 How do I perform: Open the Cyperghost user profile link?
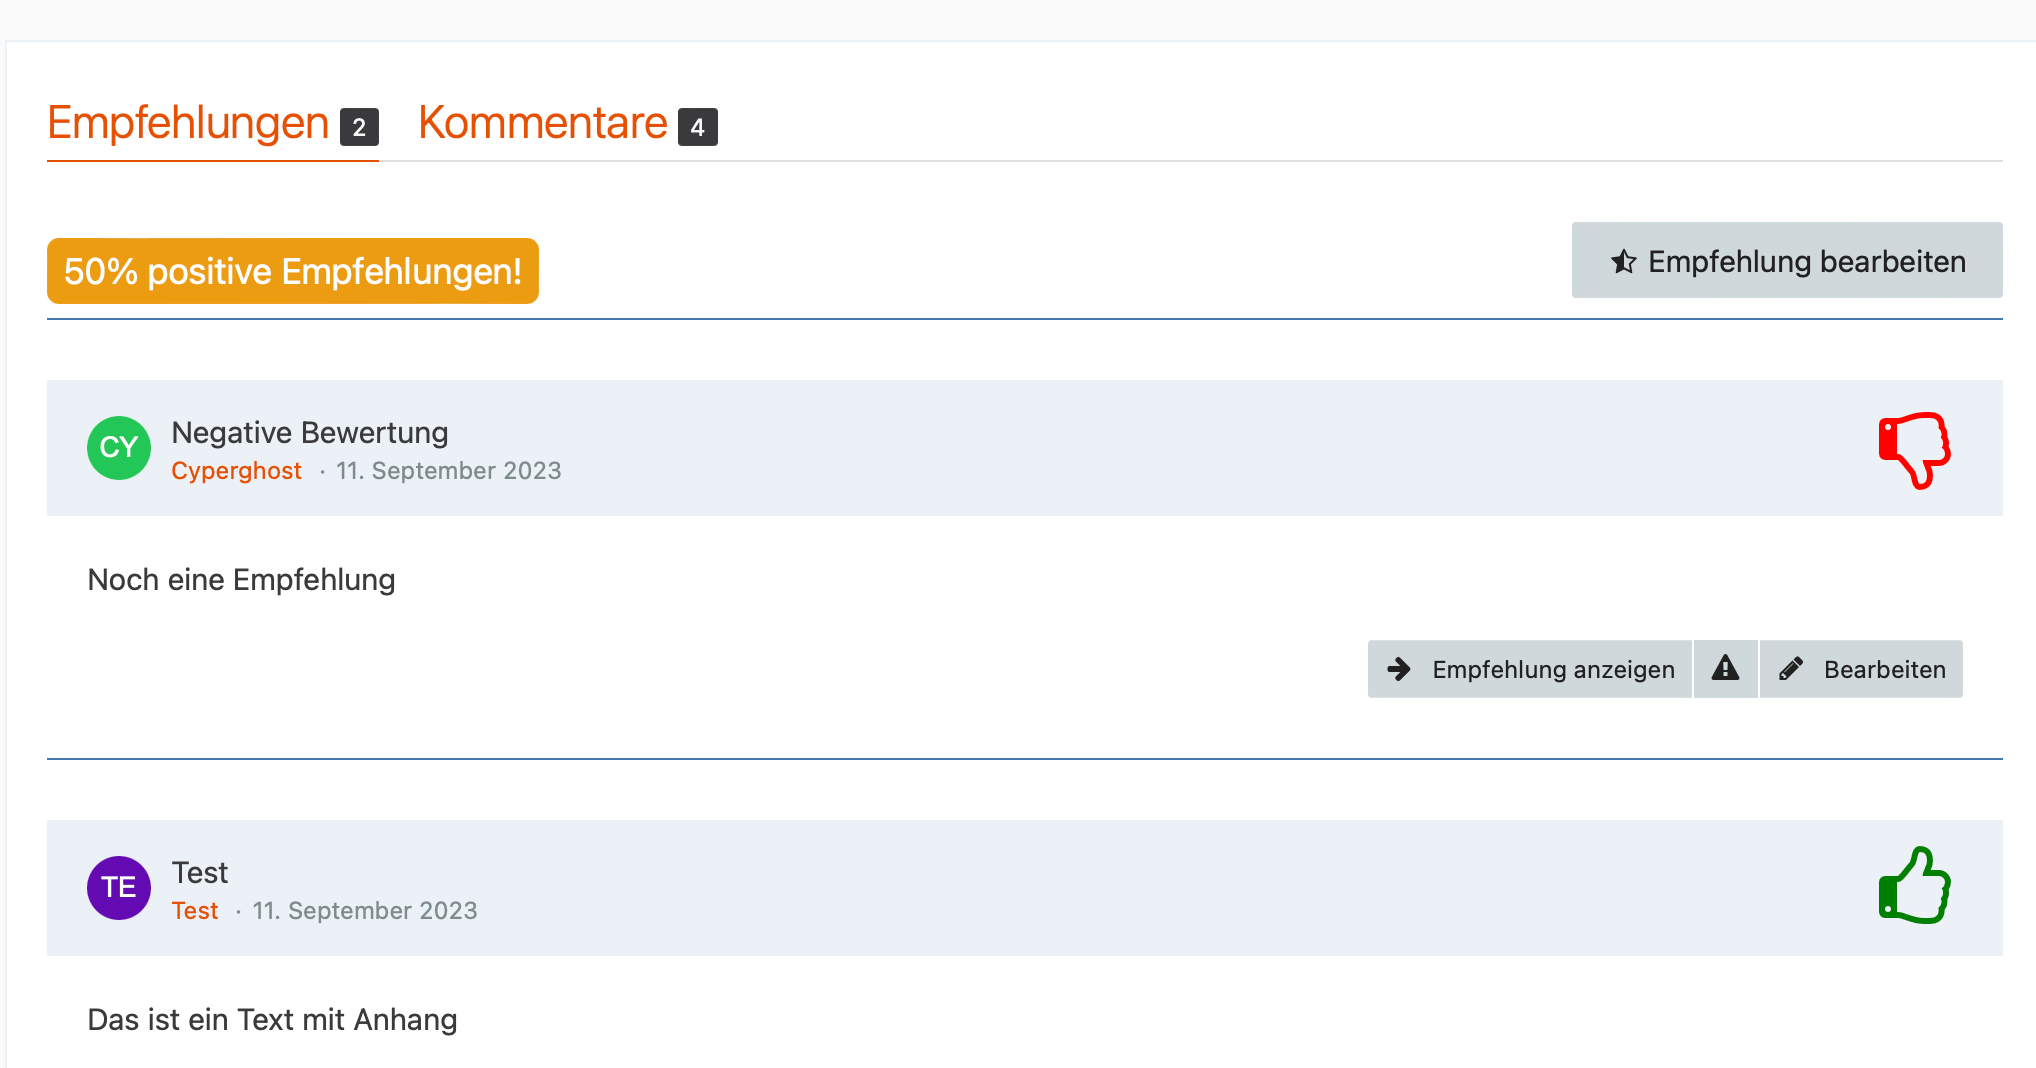pos(236,471)
